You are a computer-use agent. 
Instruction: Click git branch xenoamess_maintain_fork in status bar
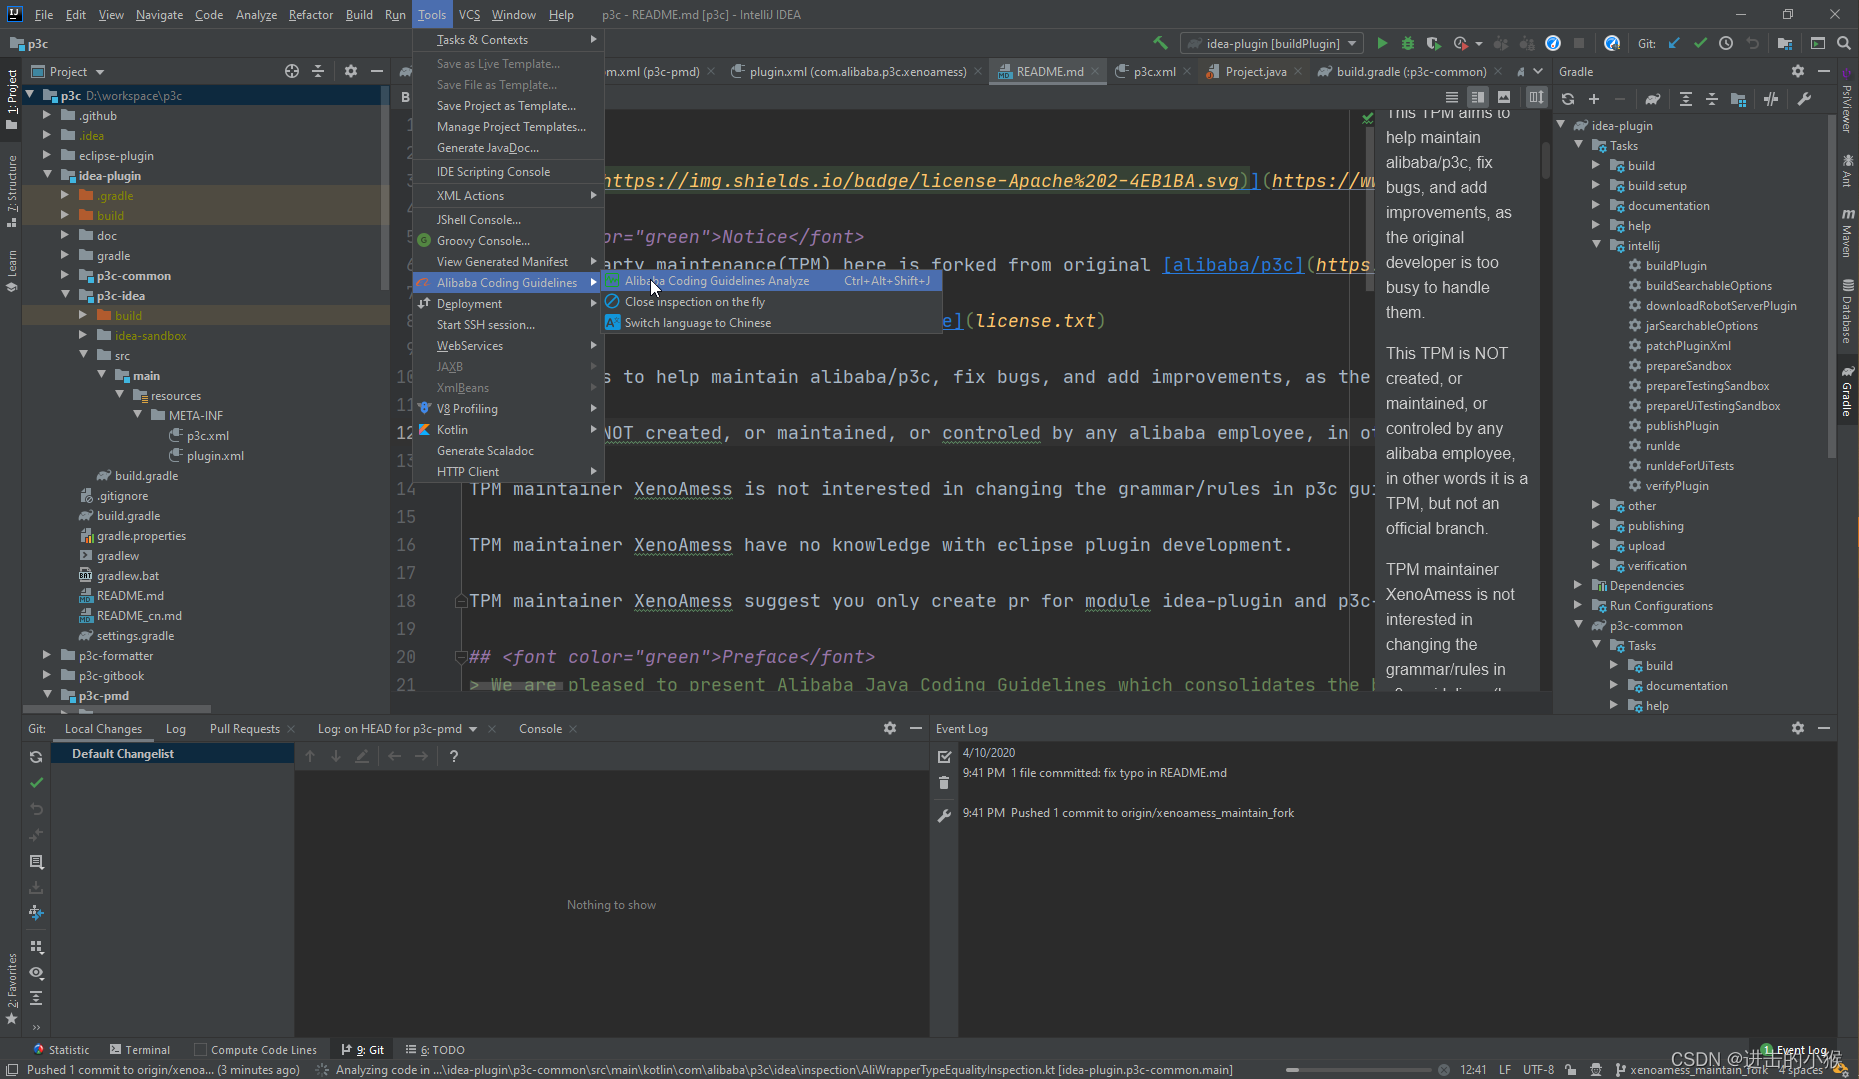pyautogui.click(x=1690, y=1070)
